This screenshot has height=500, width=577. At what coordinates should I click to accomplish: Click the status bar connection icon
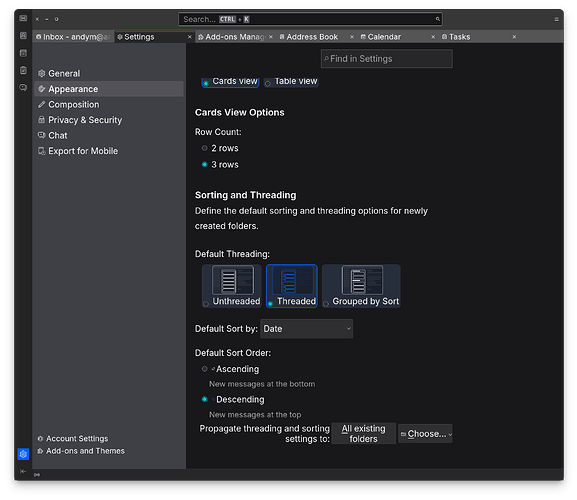click(37, 475)
